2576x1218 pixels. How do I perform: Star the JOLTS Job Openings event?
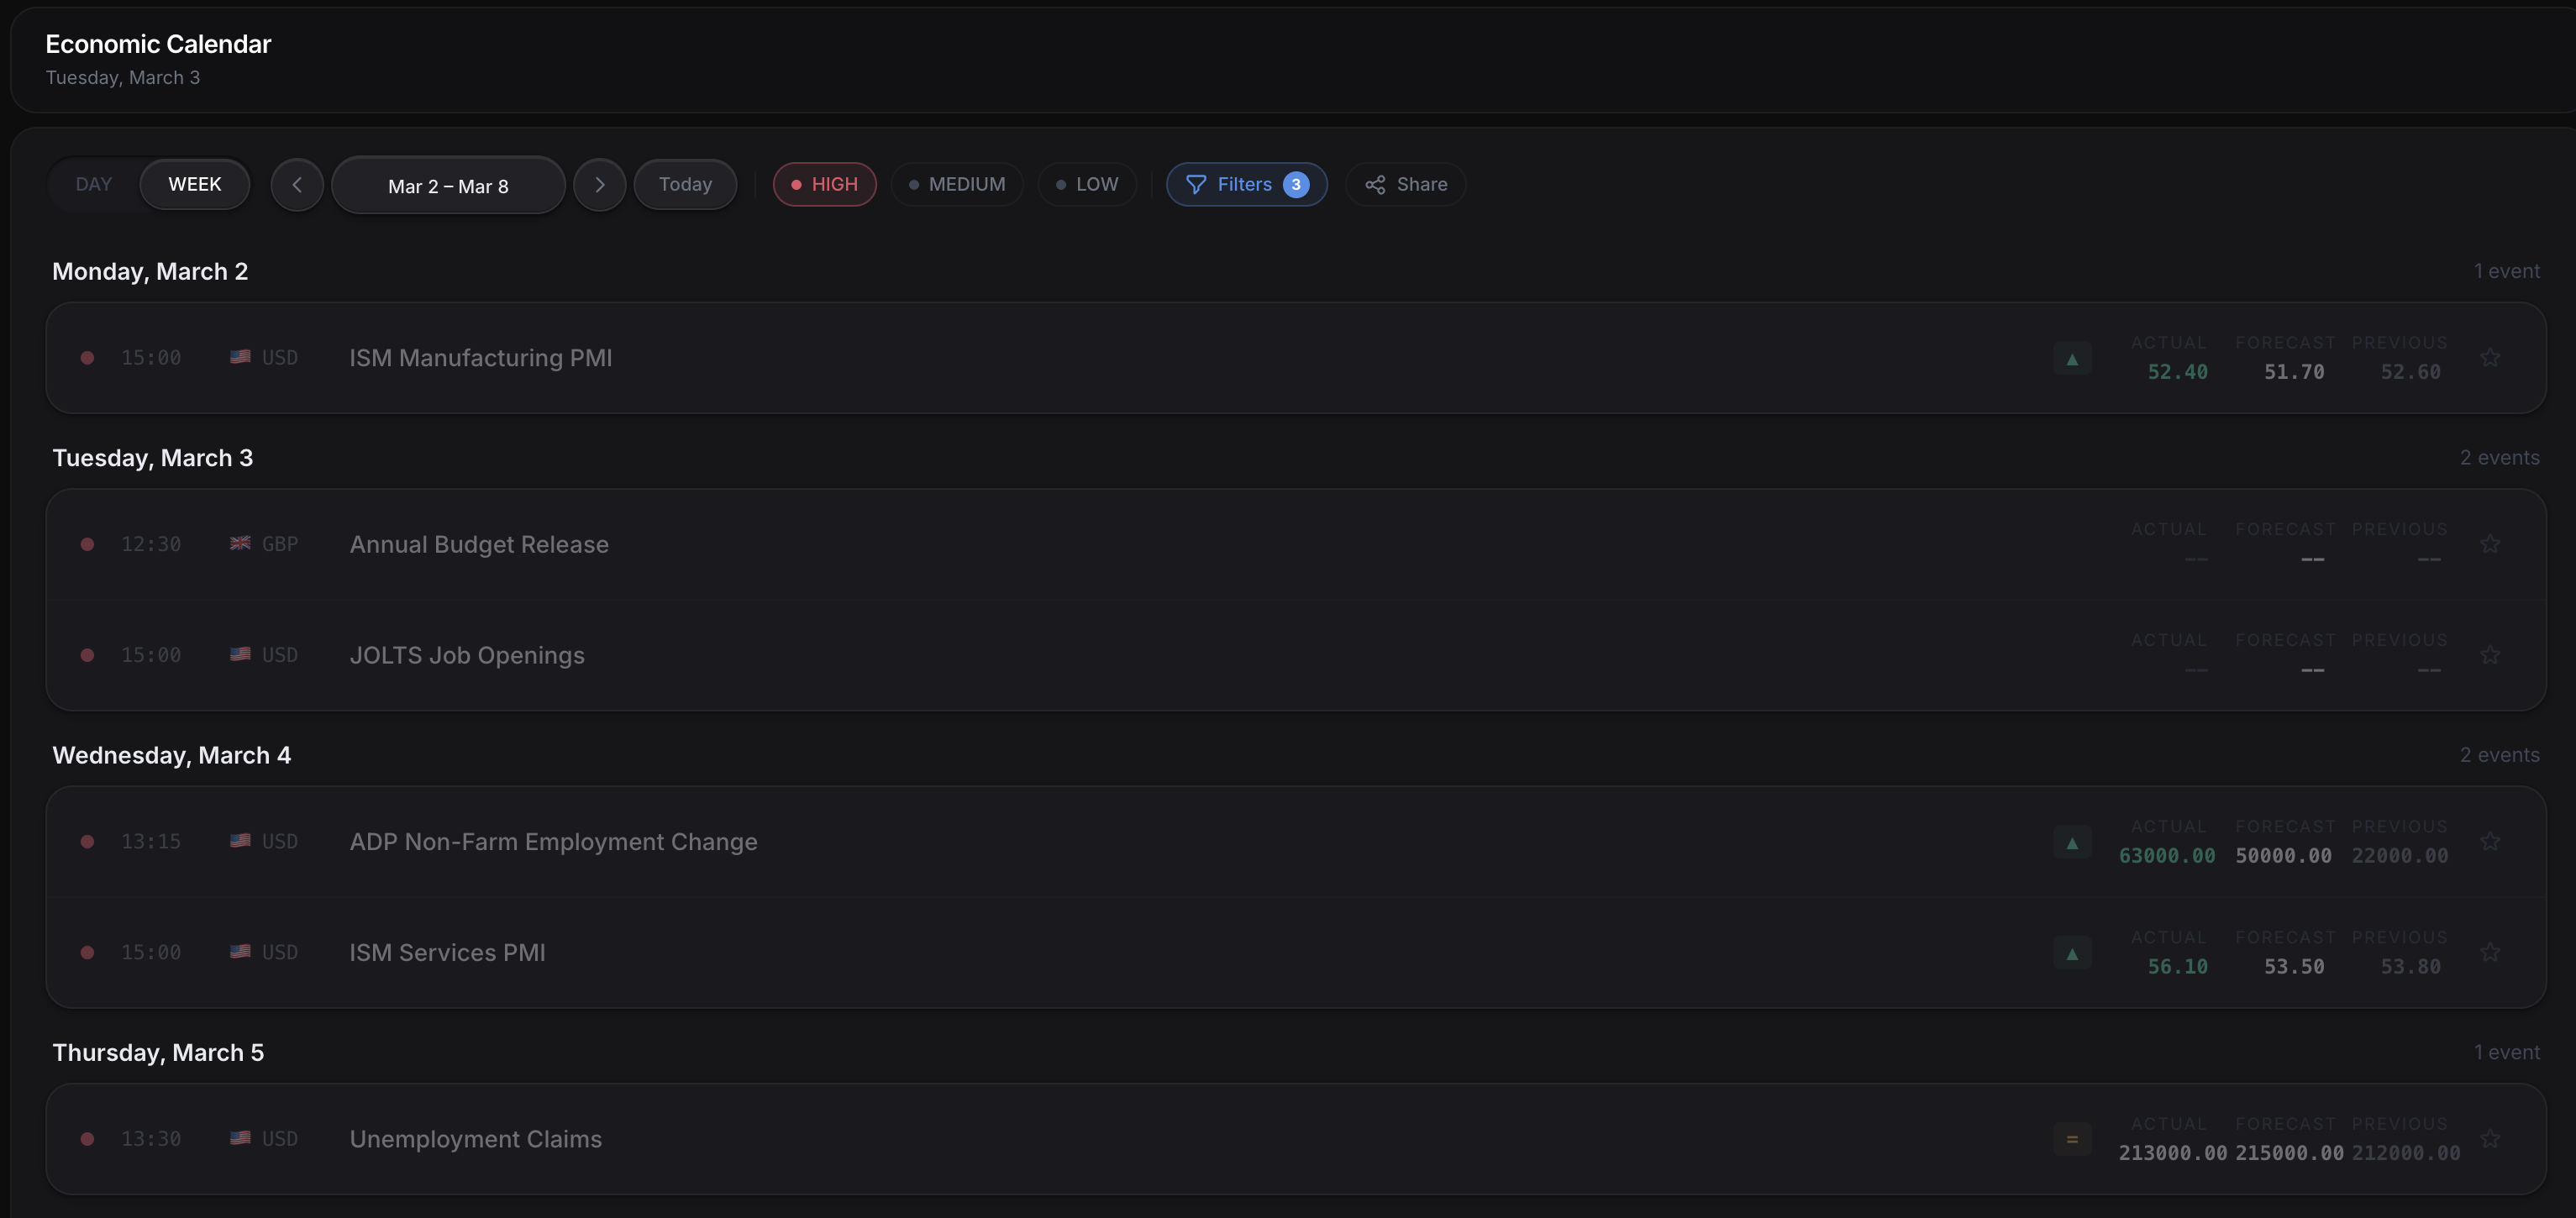[x=2489, y=655]
